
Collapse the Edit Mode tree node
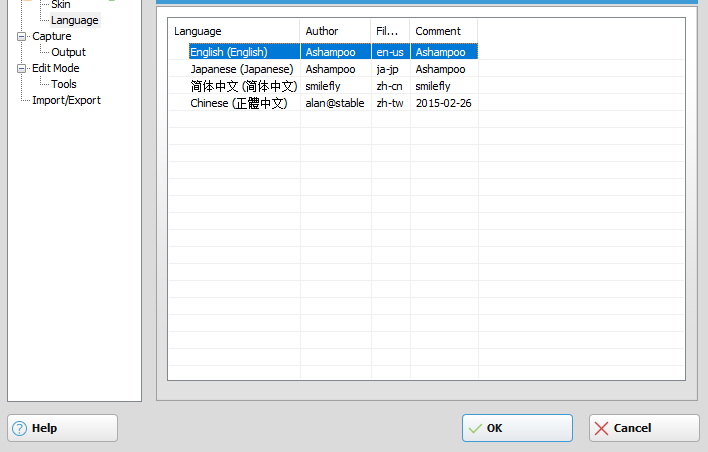tap(22, 68)
